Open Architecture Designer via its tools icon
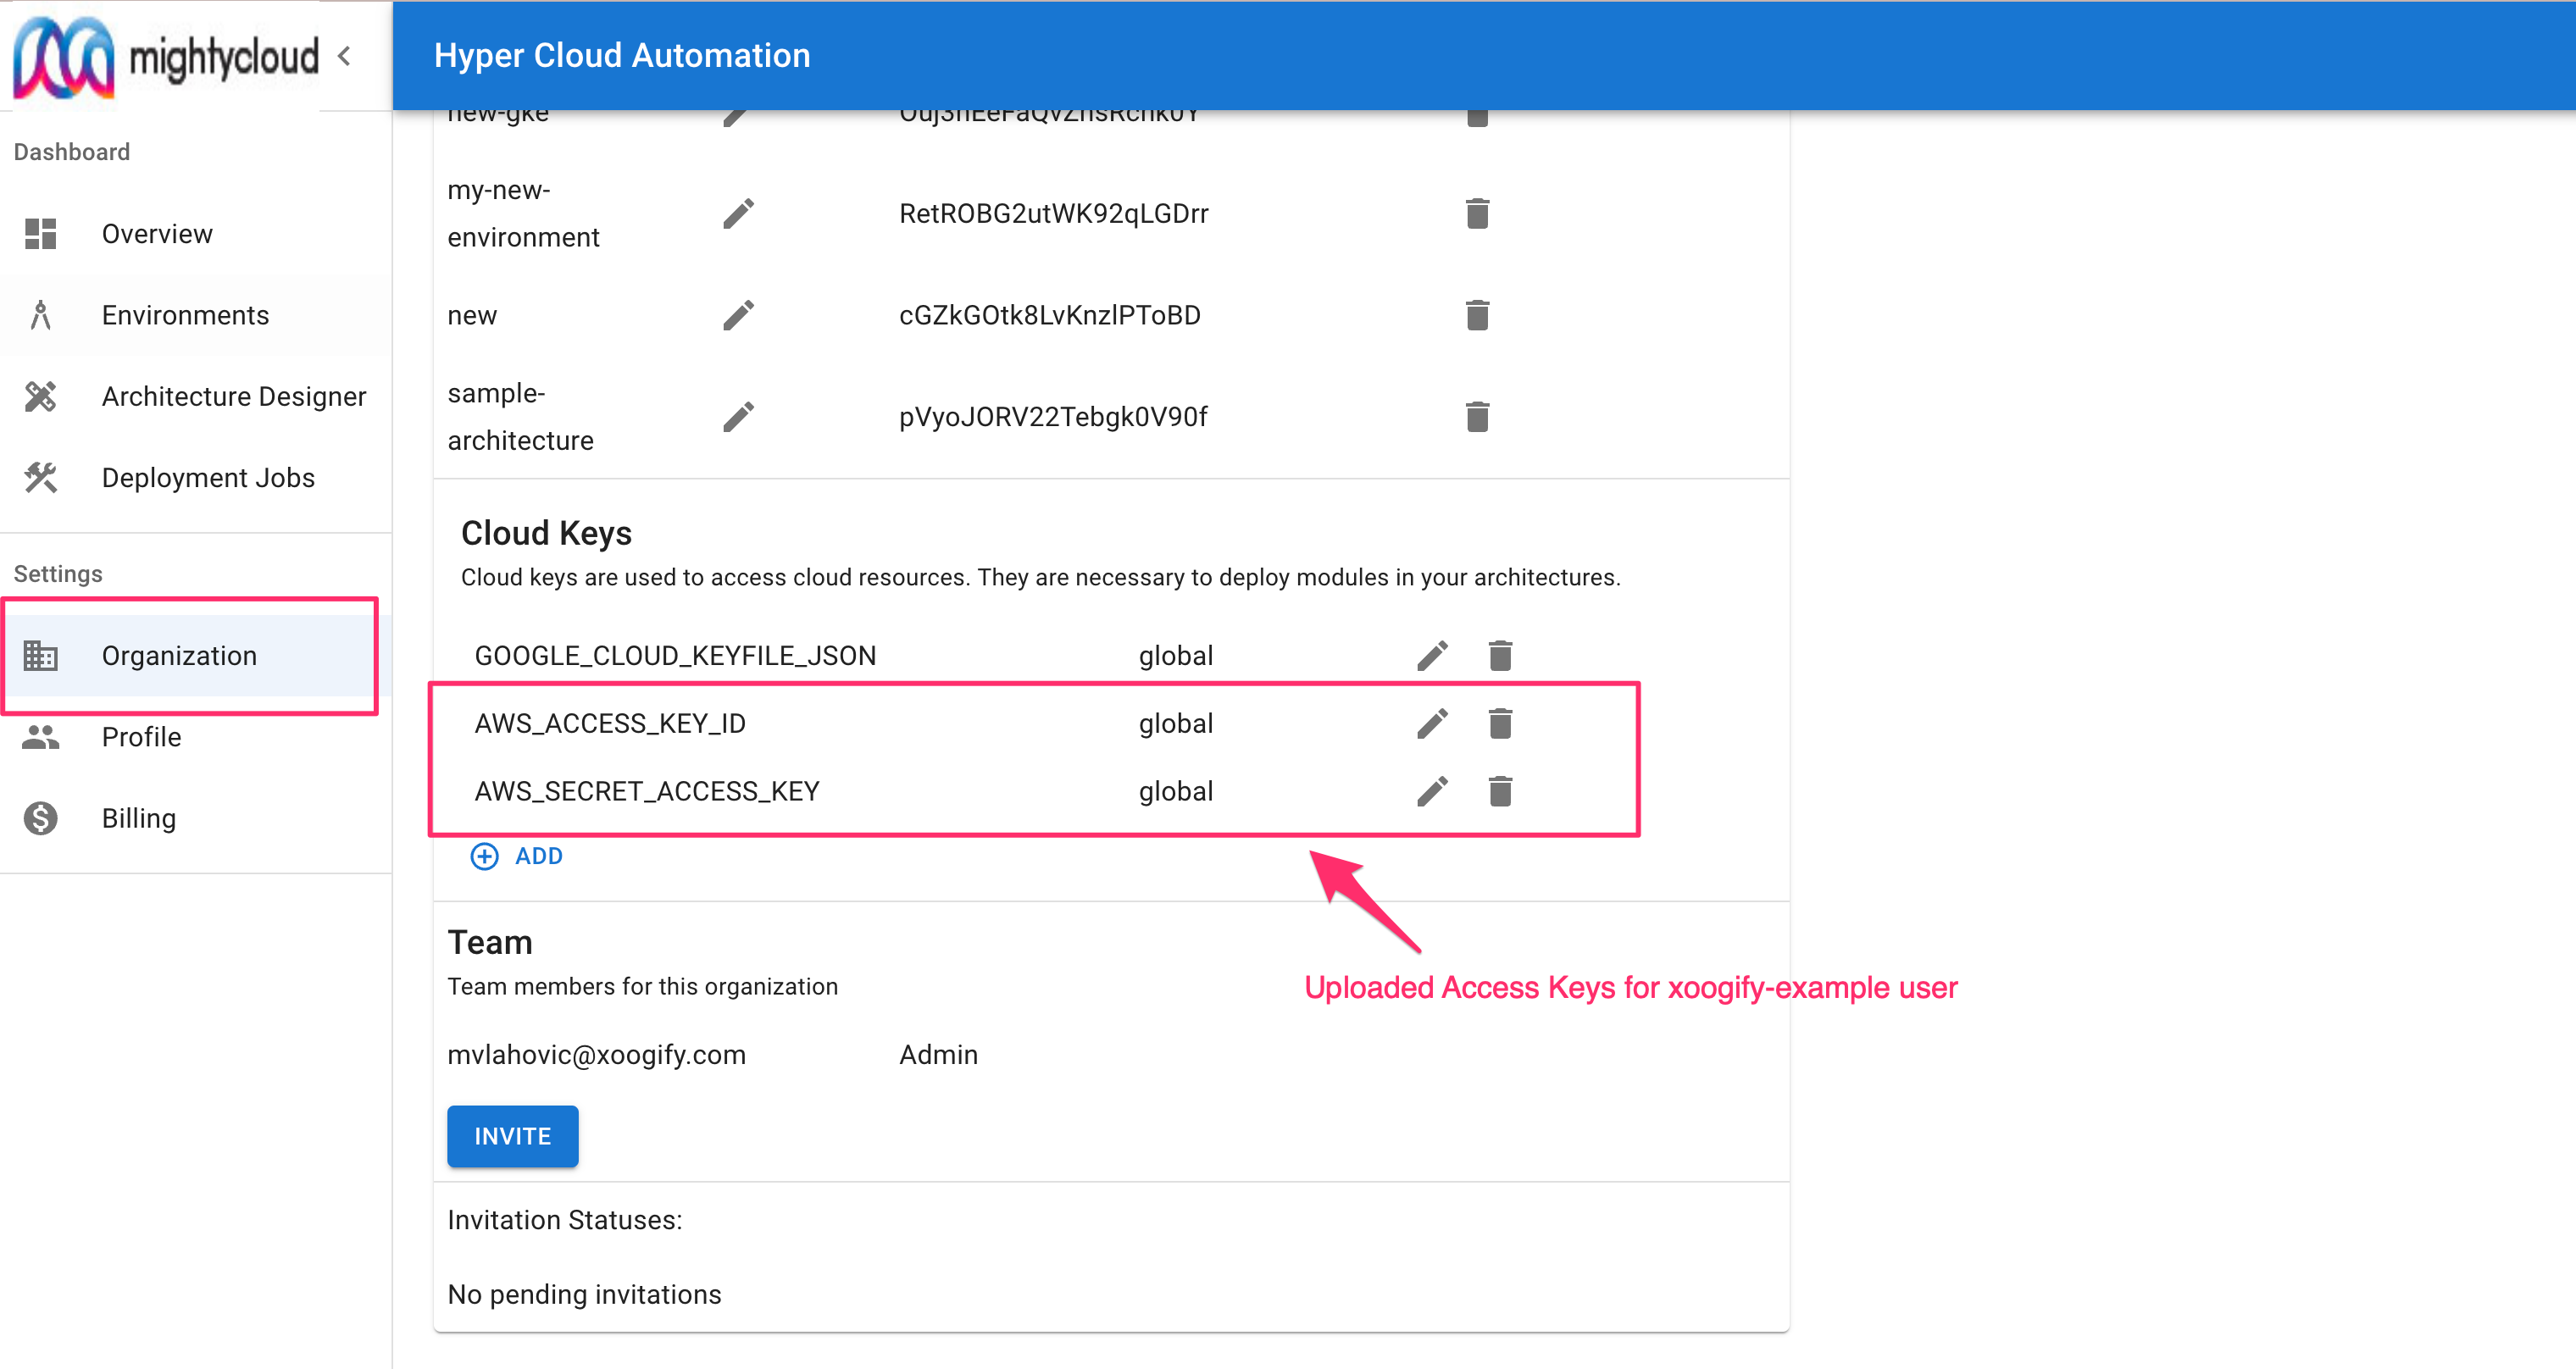This screenshot has width=2576, height=1369. coord(41,396)
